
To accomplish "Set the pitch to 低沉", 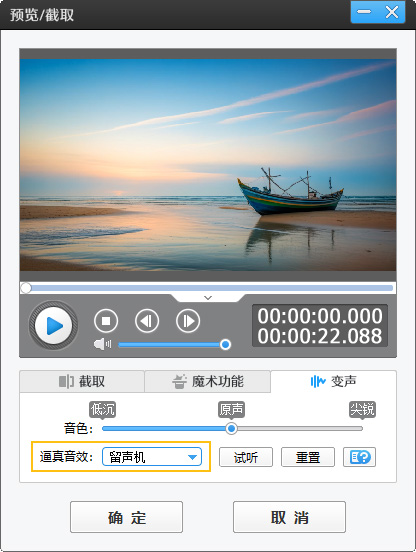I will tap(102, 410).
